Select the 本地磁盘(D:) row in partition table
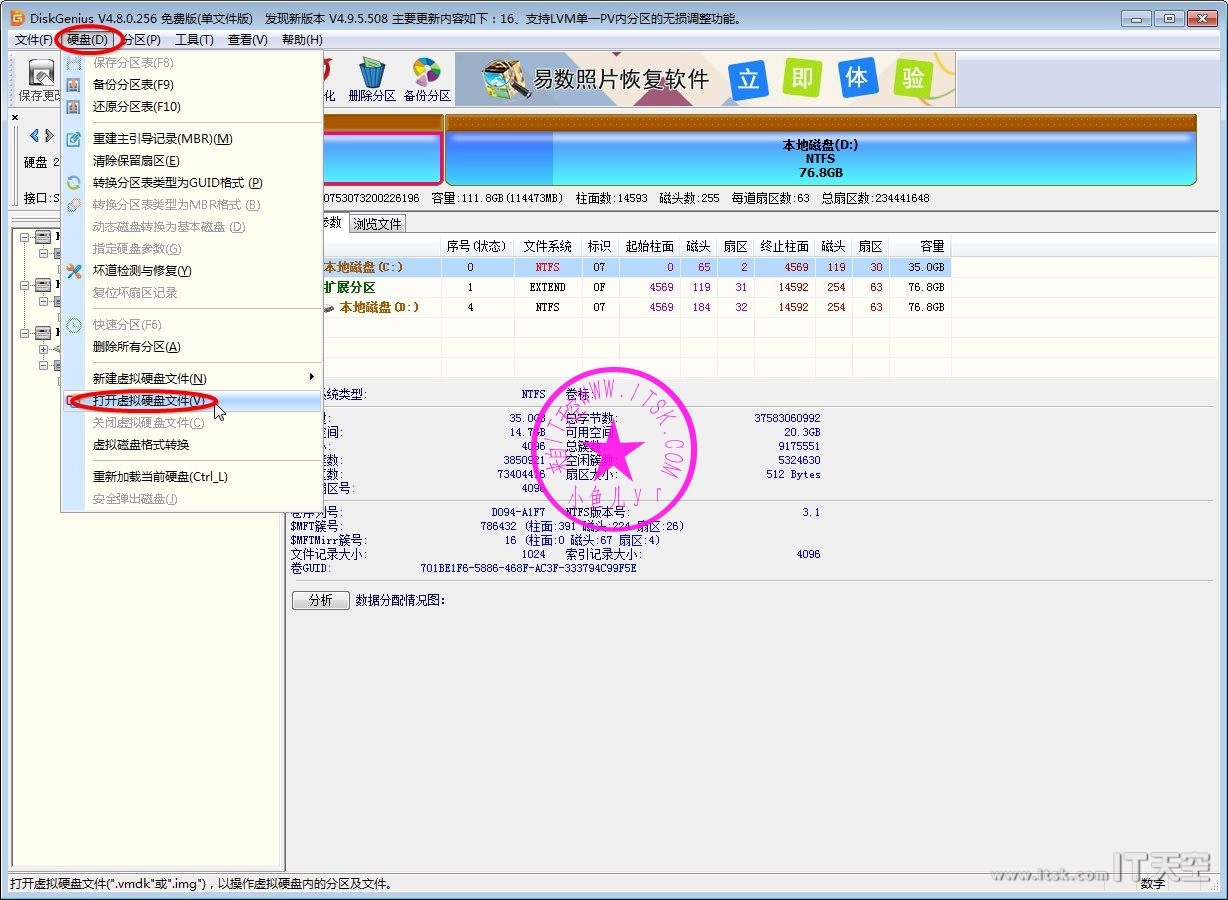 (x=378, y=307)
